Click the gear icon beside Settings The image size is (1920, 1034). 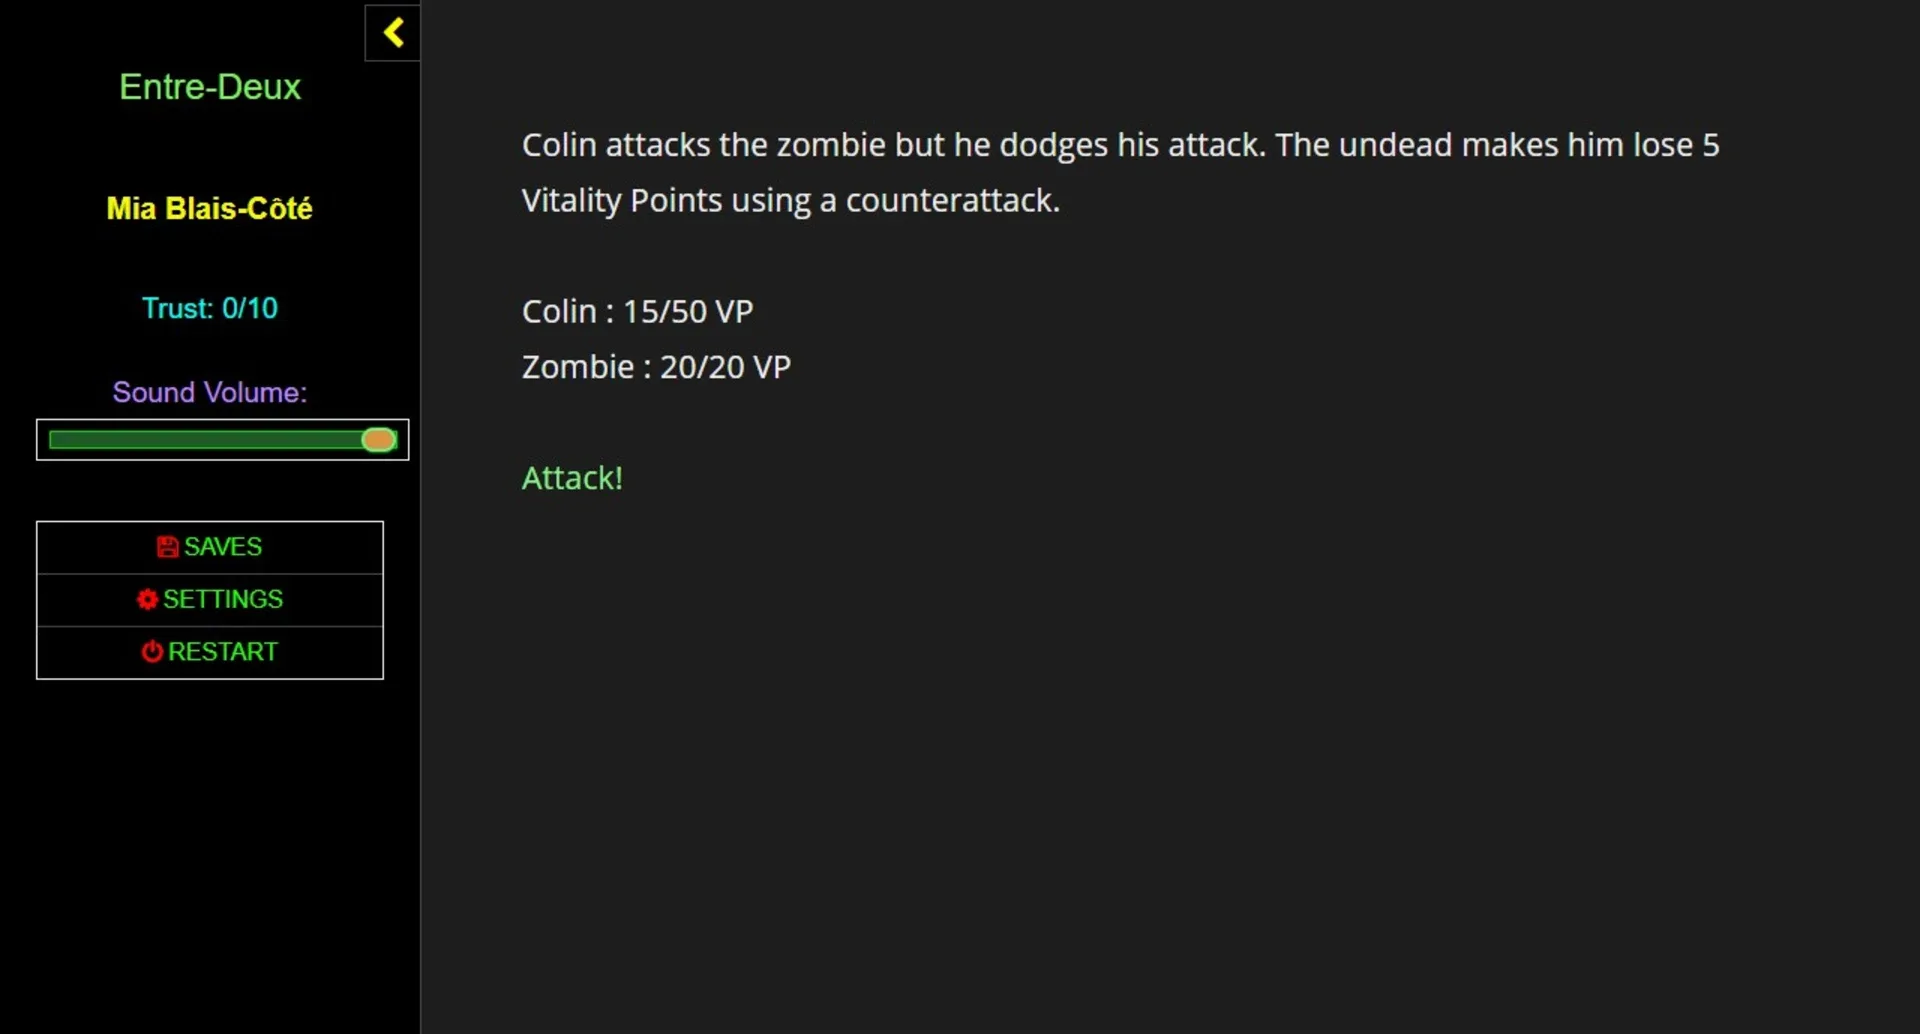tap(147, 599)
